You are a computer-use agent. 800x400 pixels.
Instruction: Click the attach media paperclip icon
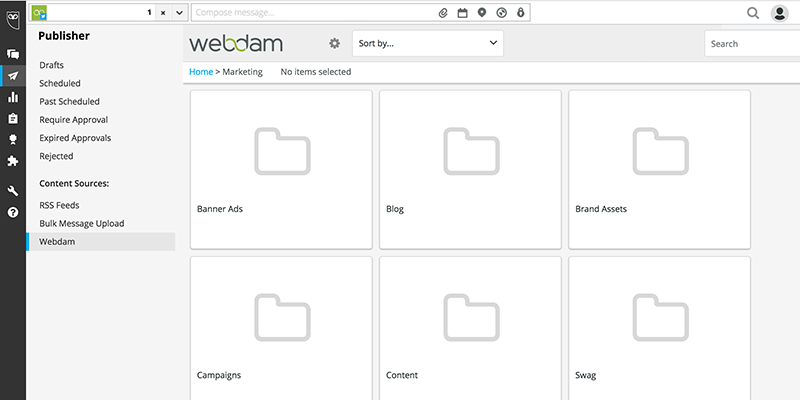pos(443,13)
